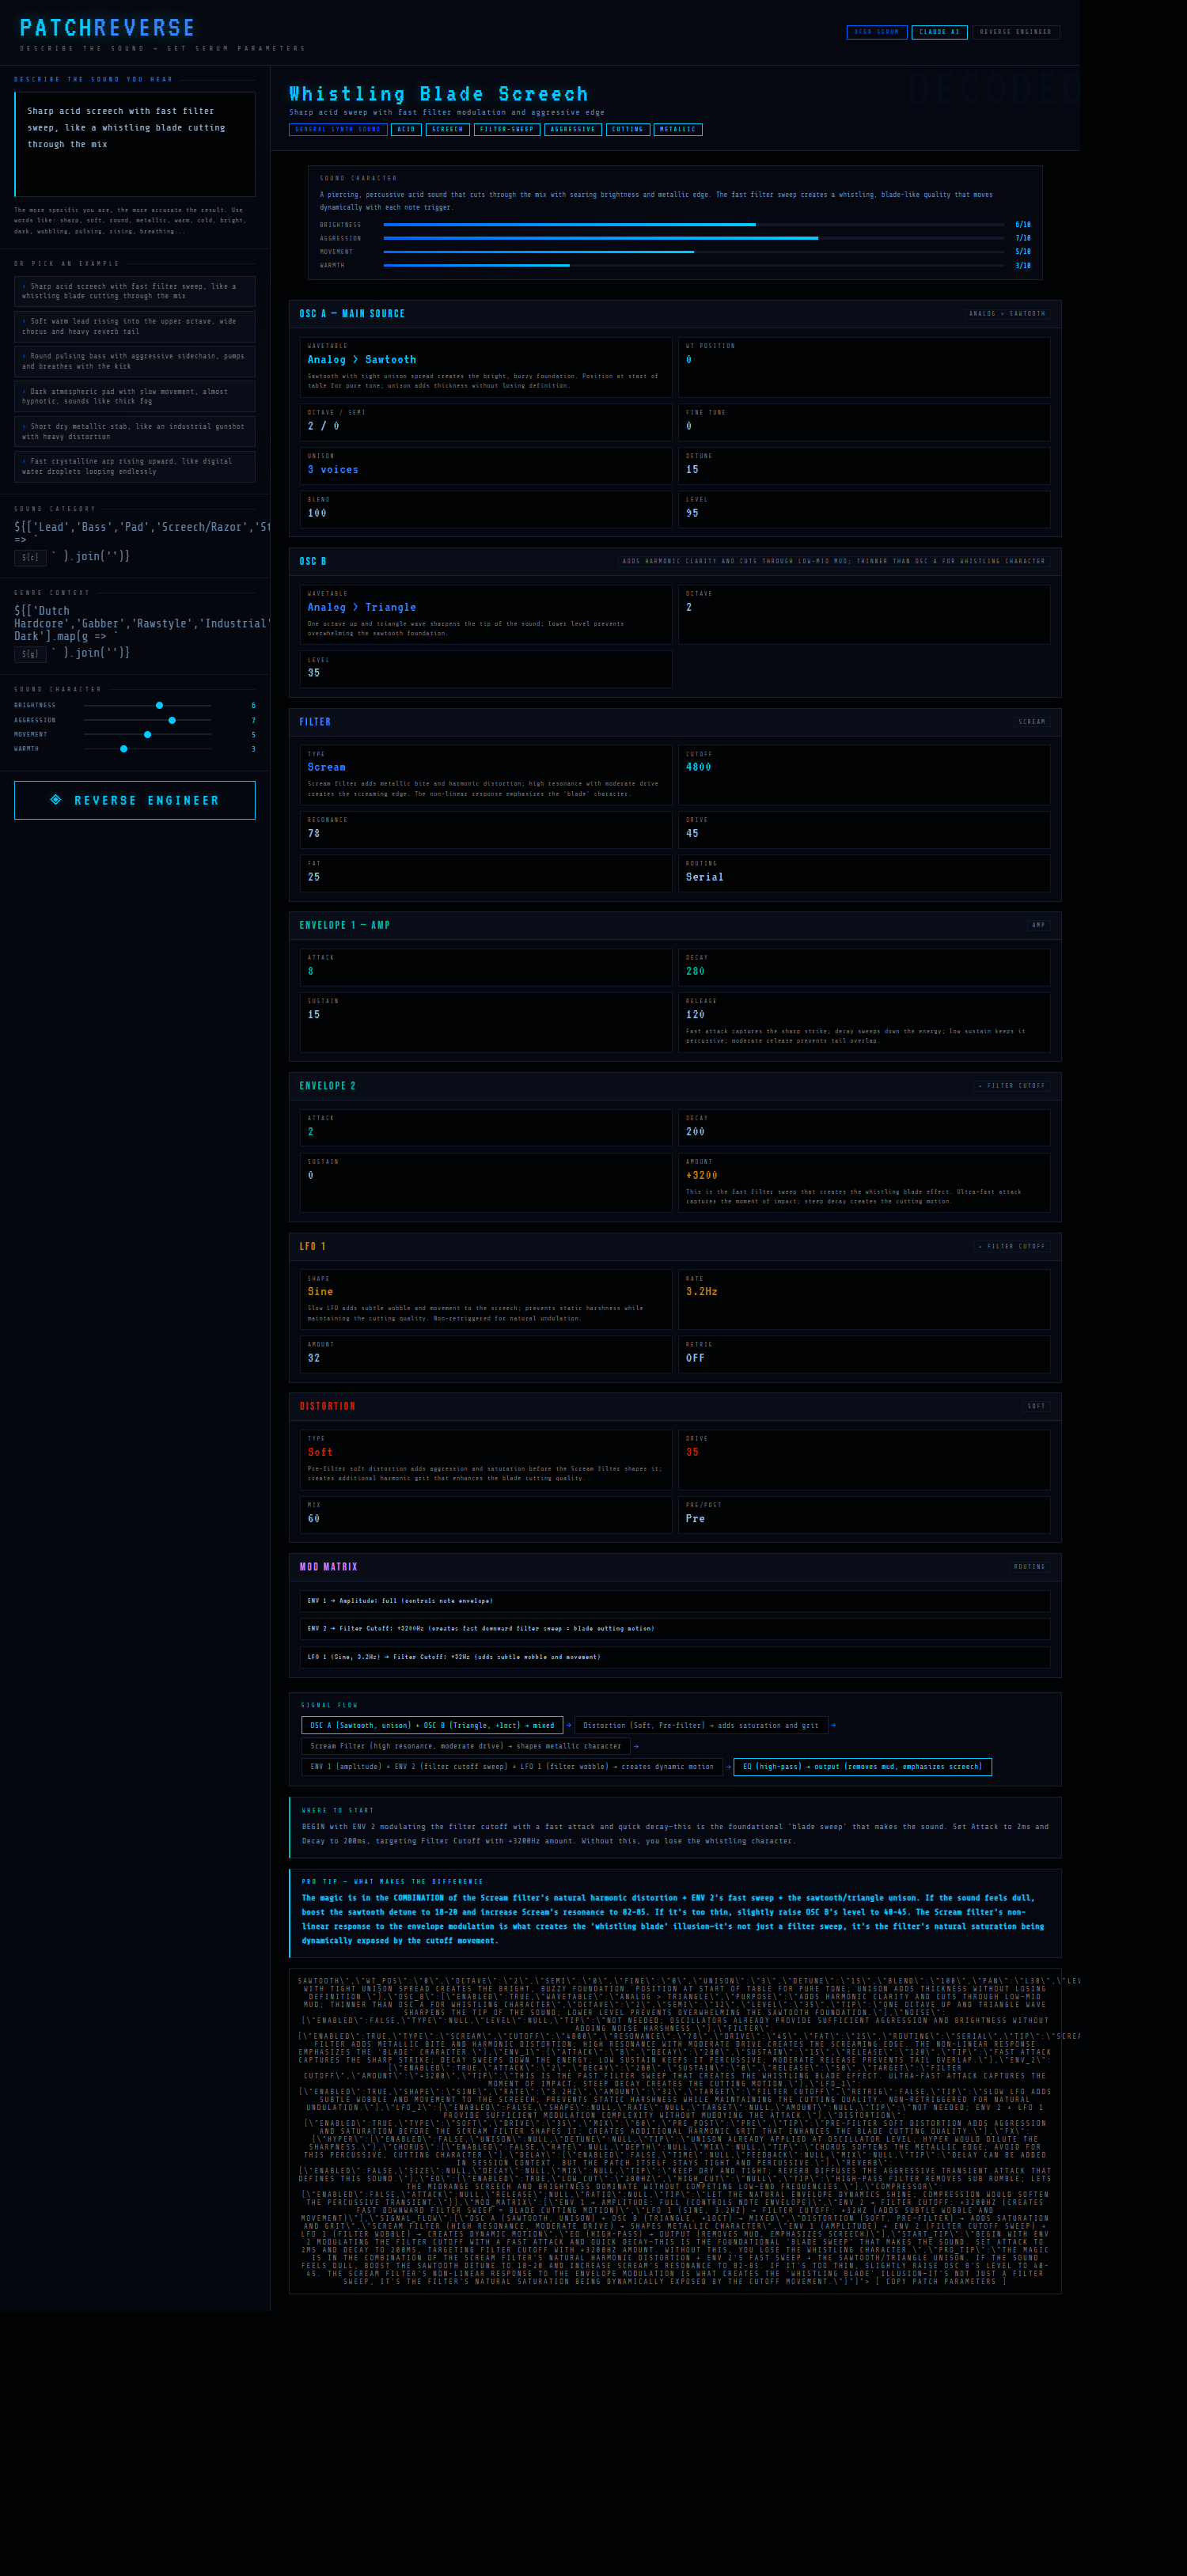Viewport: 1187px width, 2576px height.
Task: Click the 'LFO 1 (Sine, 3.2Hz)' mod matrix row
Action: (x=675, y=1657)
